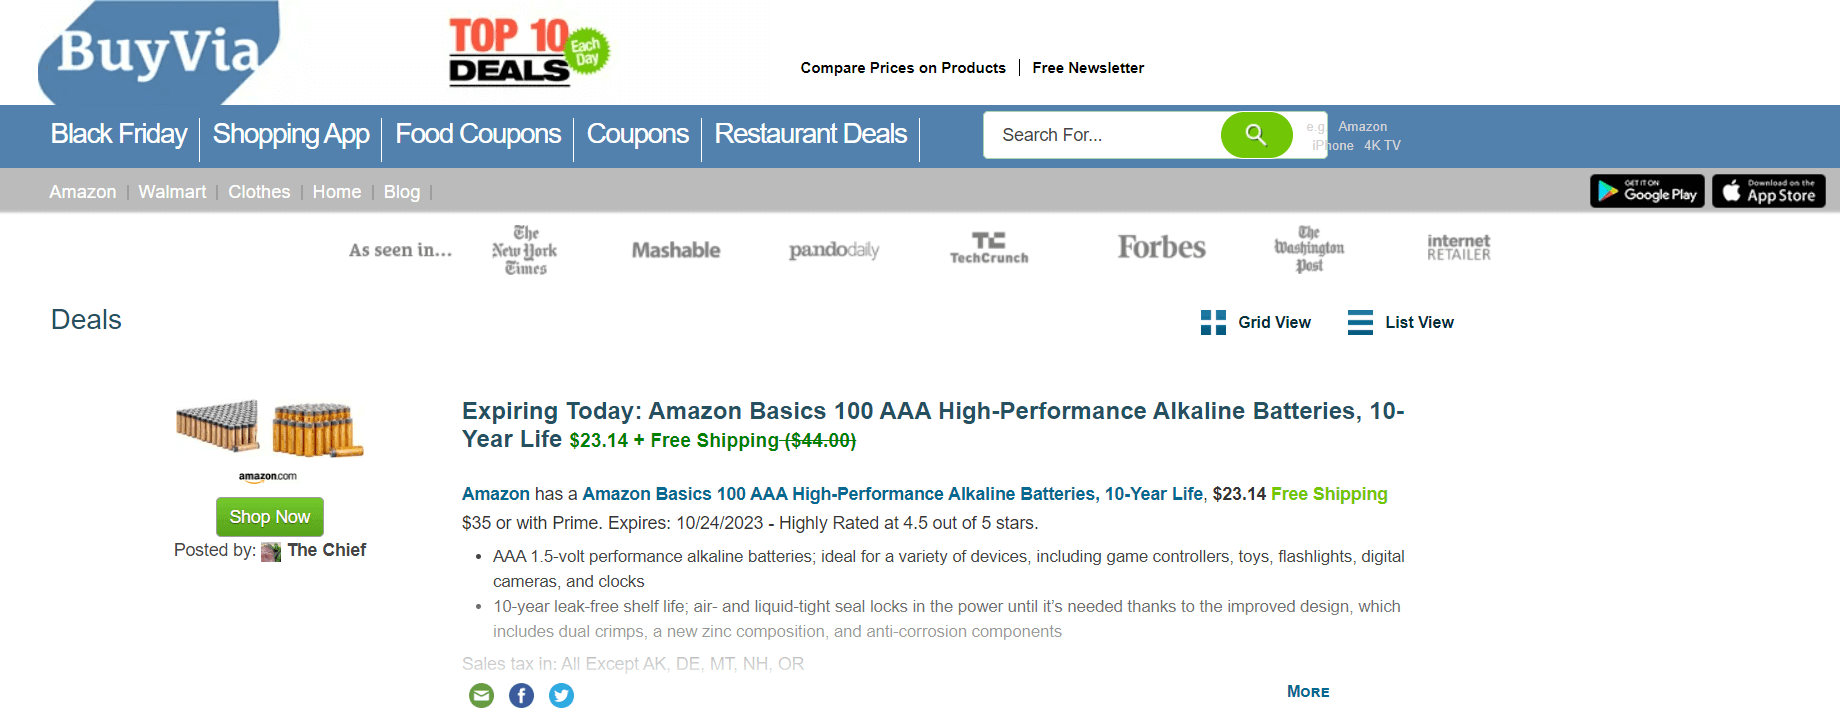Expand deal details with More link

coord(1308,692)
